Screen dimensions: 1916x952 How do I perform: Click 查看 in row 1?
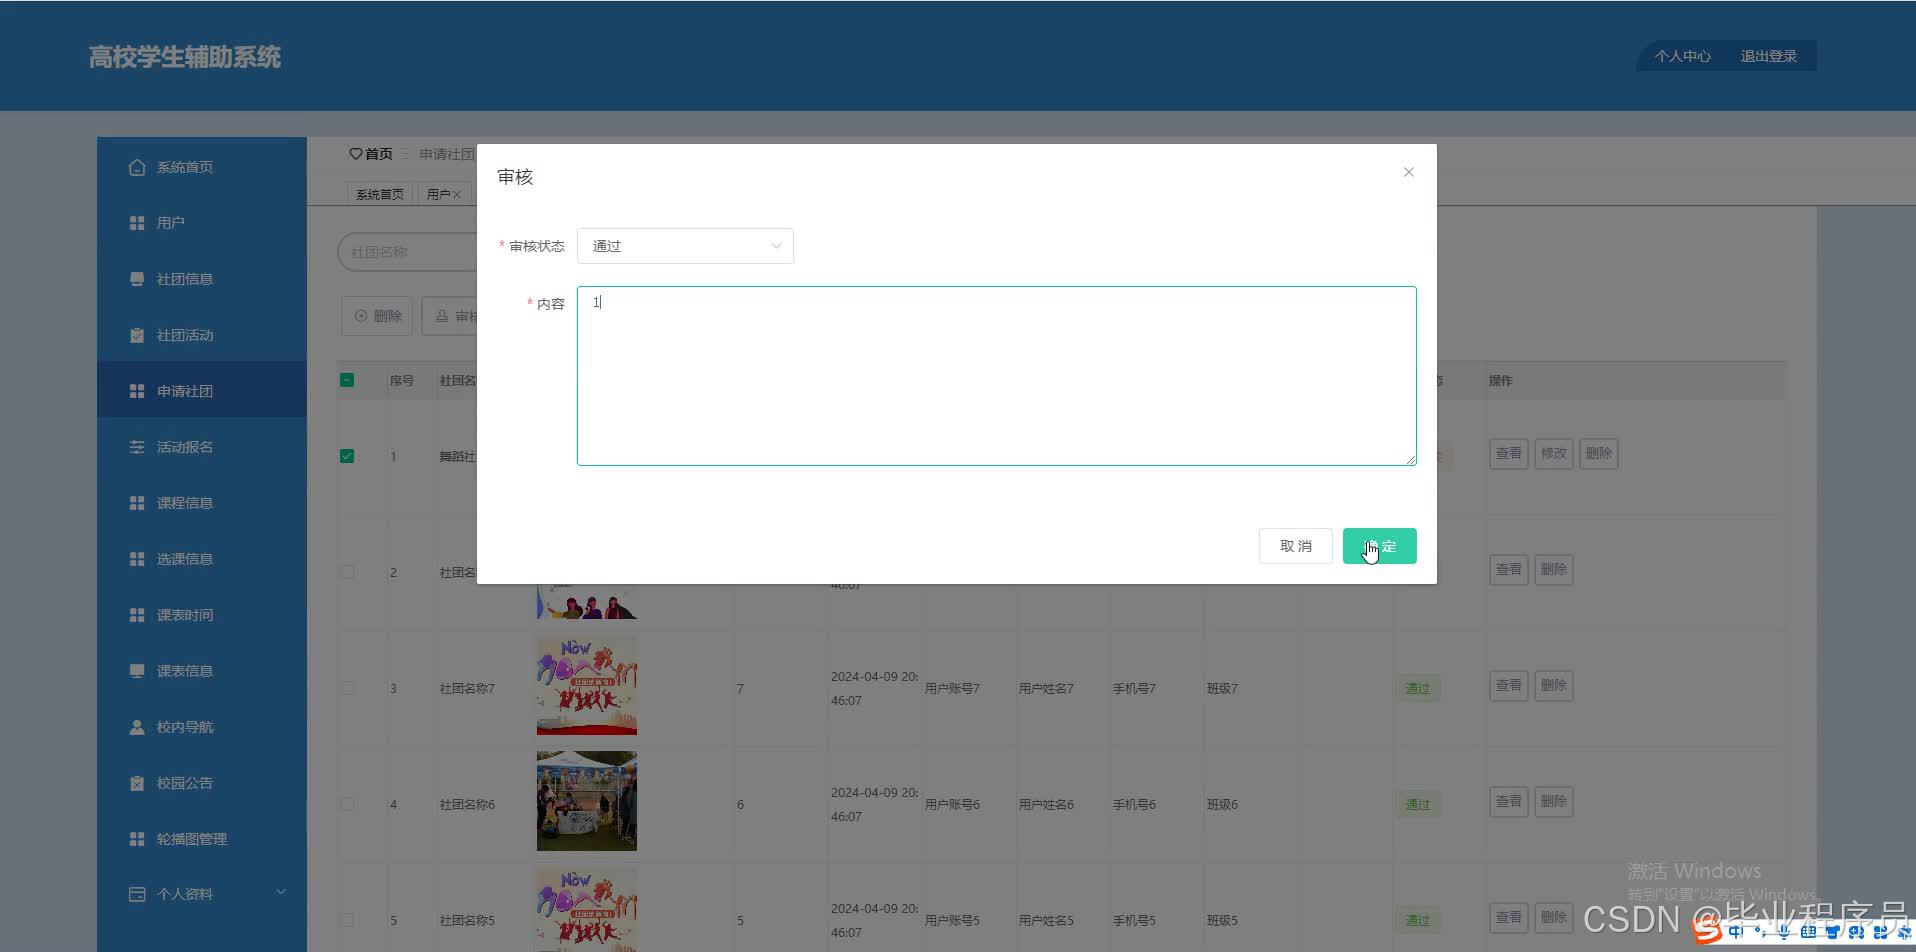click(1508, 454)
